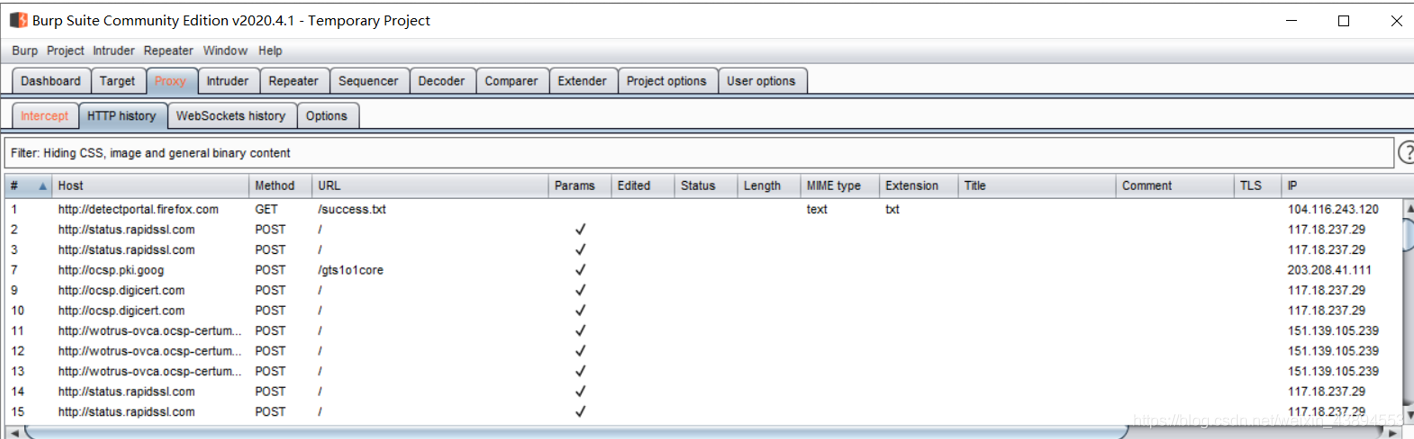Sort by the IP column header
1414x439 pixels.
pyautogui.click(x=1340, y=186)
